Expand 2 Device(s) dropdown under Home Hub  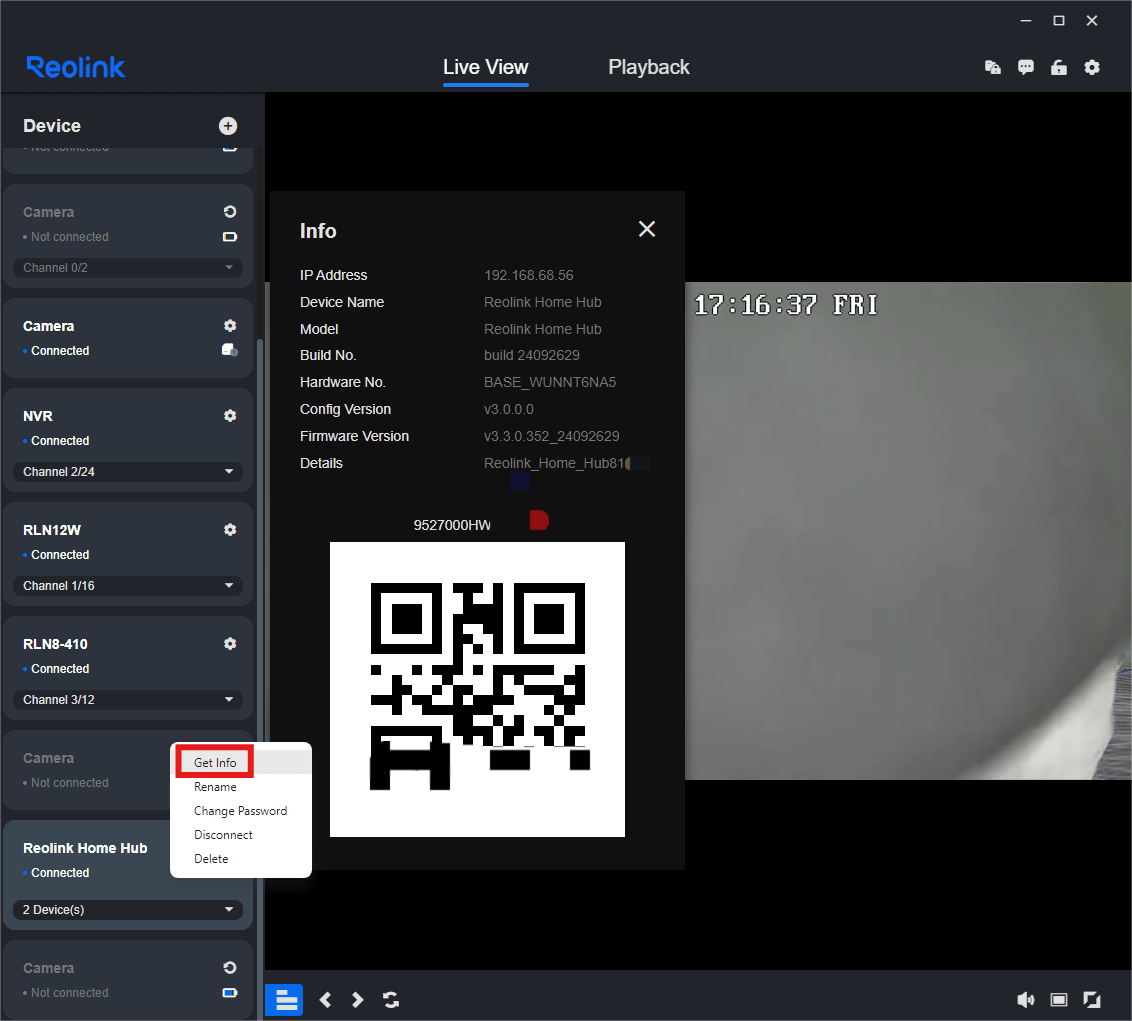pyautogui.click(x=128, y=910)
